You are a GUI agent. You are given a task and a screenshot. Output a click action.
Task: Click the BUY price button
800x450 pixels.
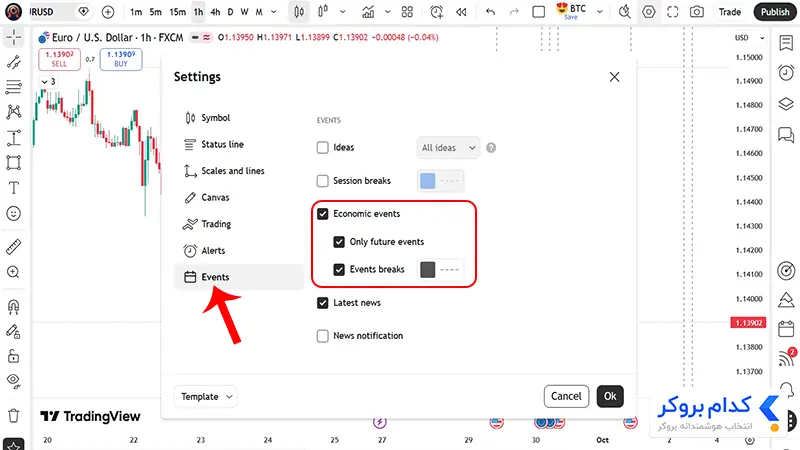click(x=121, y=59)
